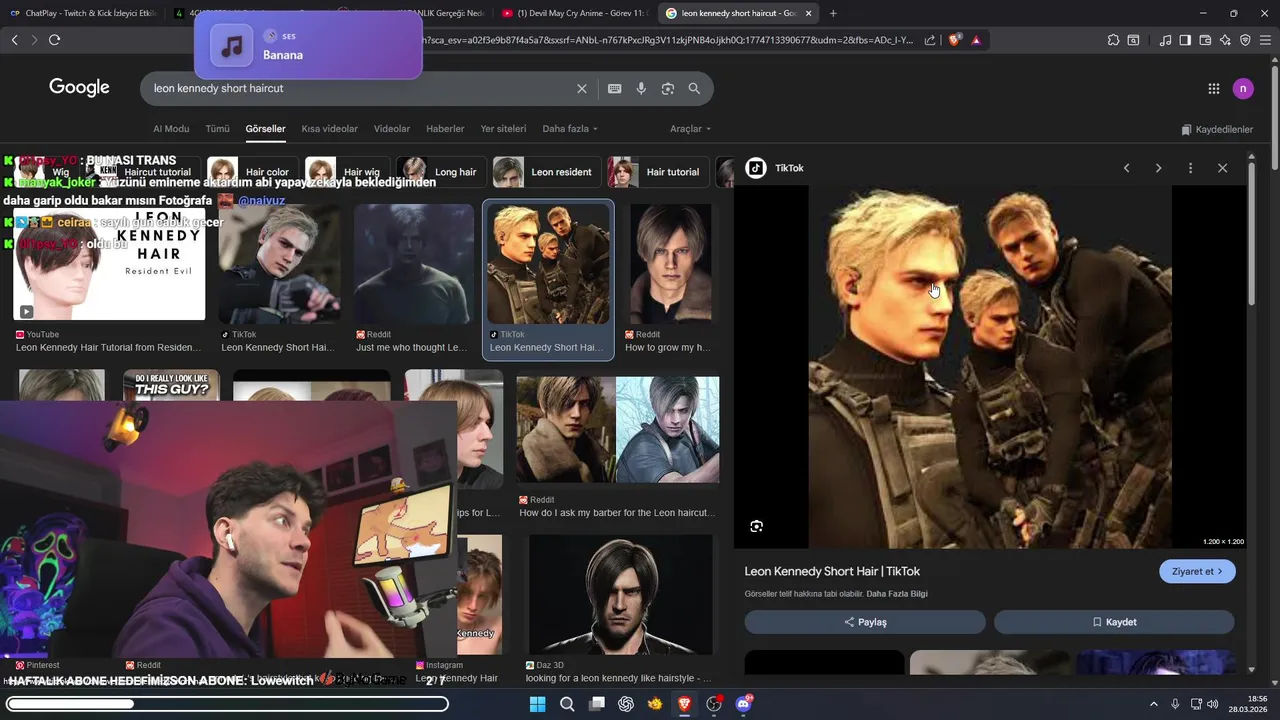Share page via address bar share icon

[930, 40]
